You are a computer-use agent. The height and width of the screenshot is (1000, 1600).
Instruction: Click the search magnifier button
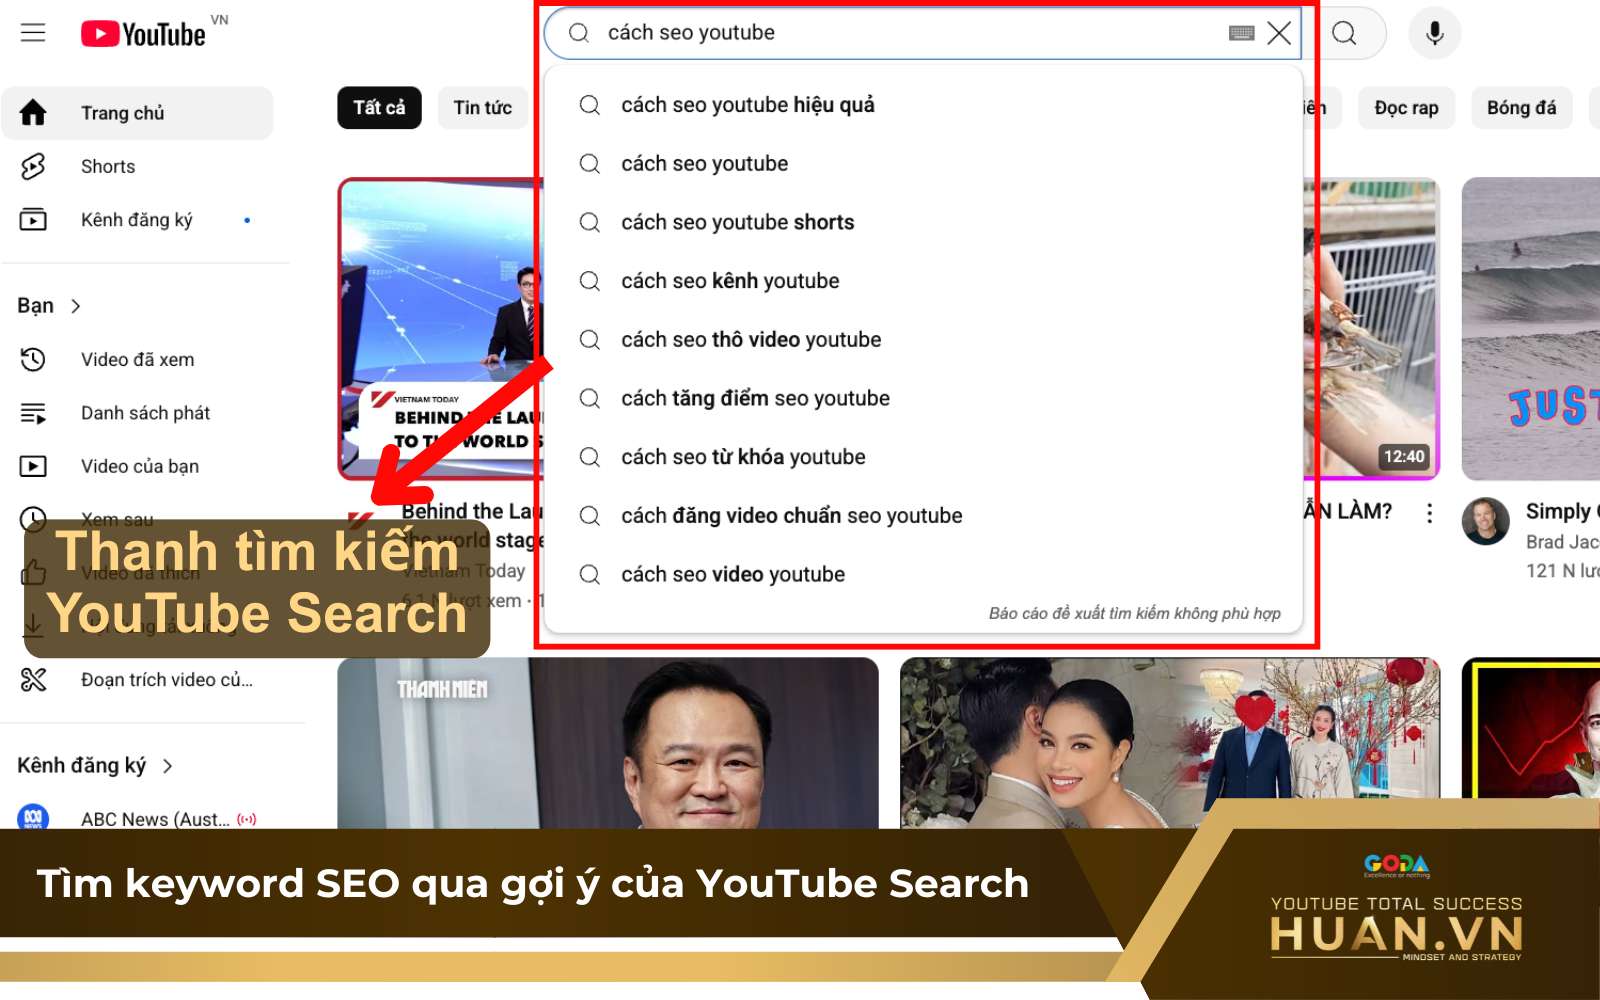click(x=1345, y=33)
